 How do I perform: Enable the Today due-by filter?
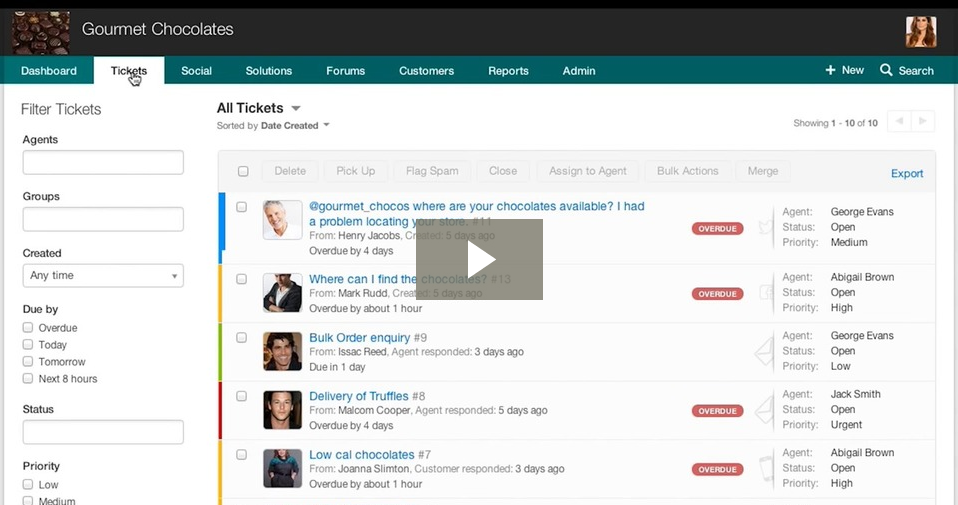pos(27,344)
